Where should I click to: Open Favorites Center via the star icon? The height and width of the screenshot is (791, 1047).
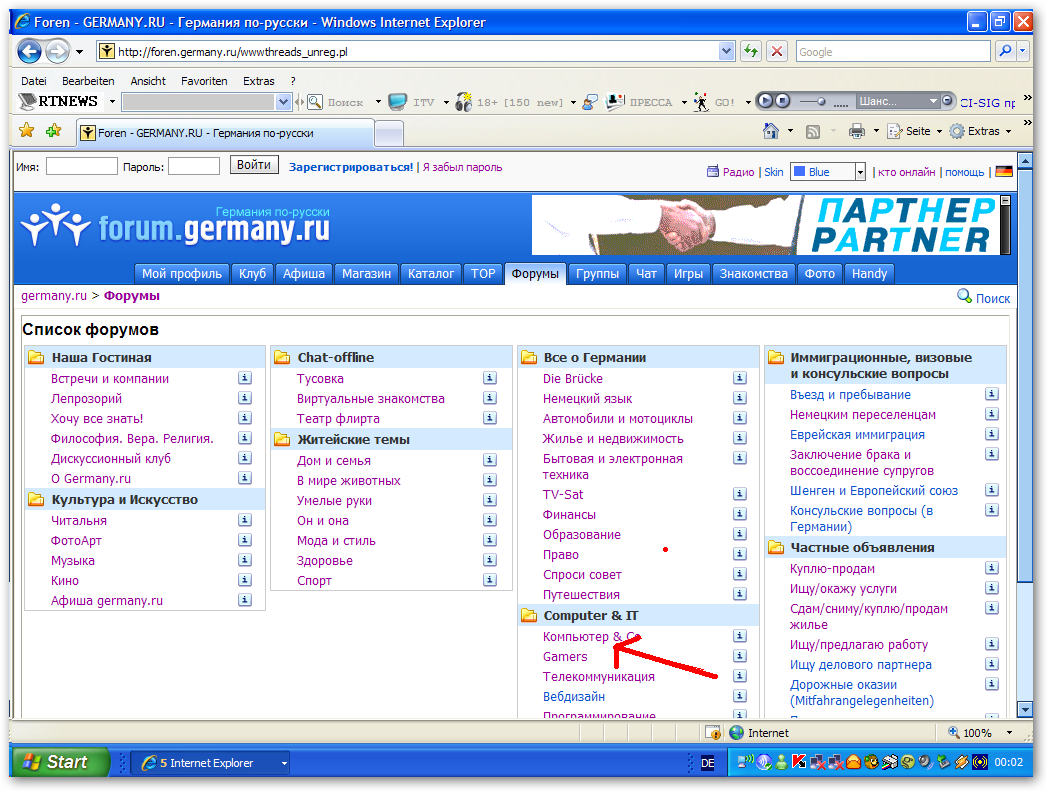pyautogui.click(x=27, y=131)
